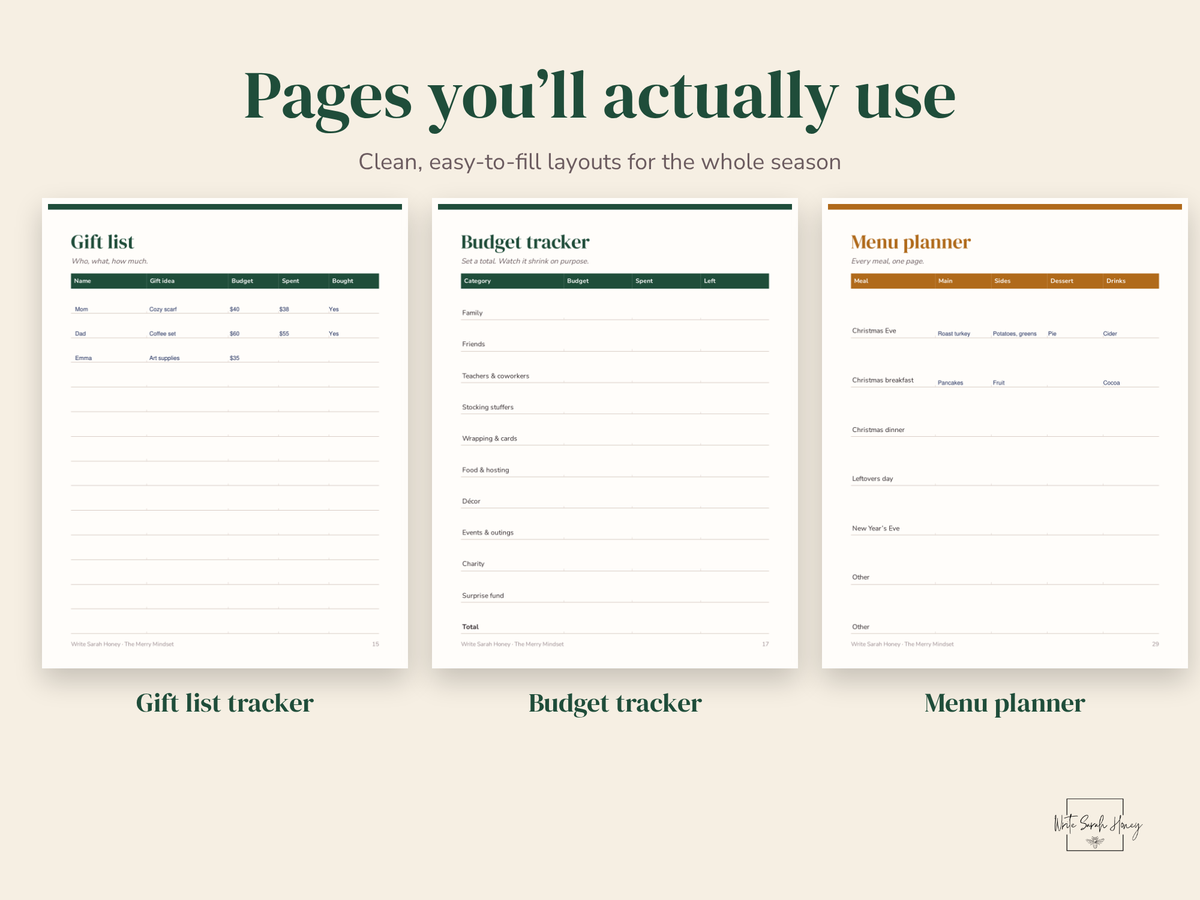Screen dimensions: 1200x900
Task: Click the "Gift idea" column header
Action: (162, 281)
